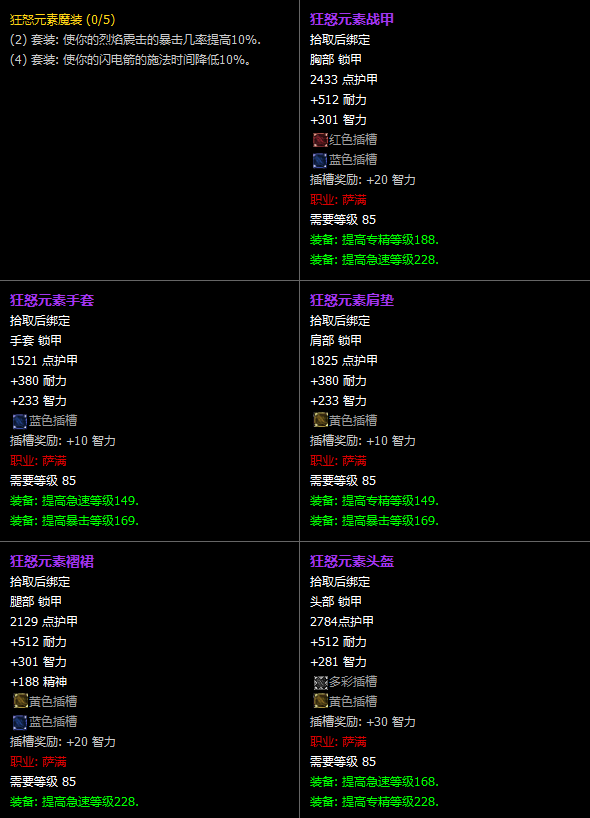590x818 pixels.
Task: Select the blue socket icon on 狂怒元素手套
Action: pos(20,420)
